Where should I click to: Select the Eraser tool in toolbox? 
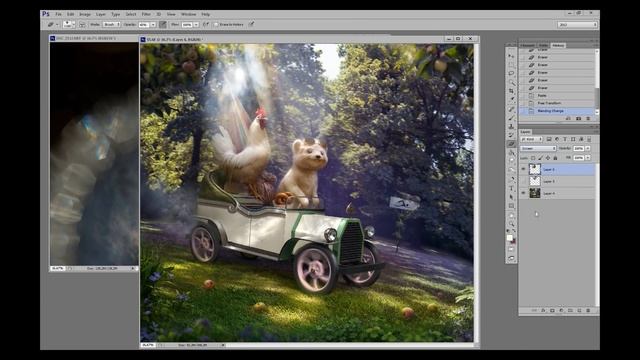(x=511, y=144)
